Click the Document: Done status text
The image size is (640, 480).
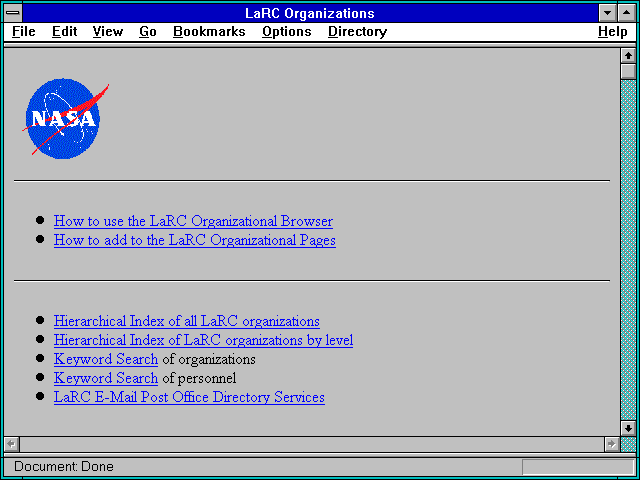click(64, 467)
